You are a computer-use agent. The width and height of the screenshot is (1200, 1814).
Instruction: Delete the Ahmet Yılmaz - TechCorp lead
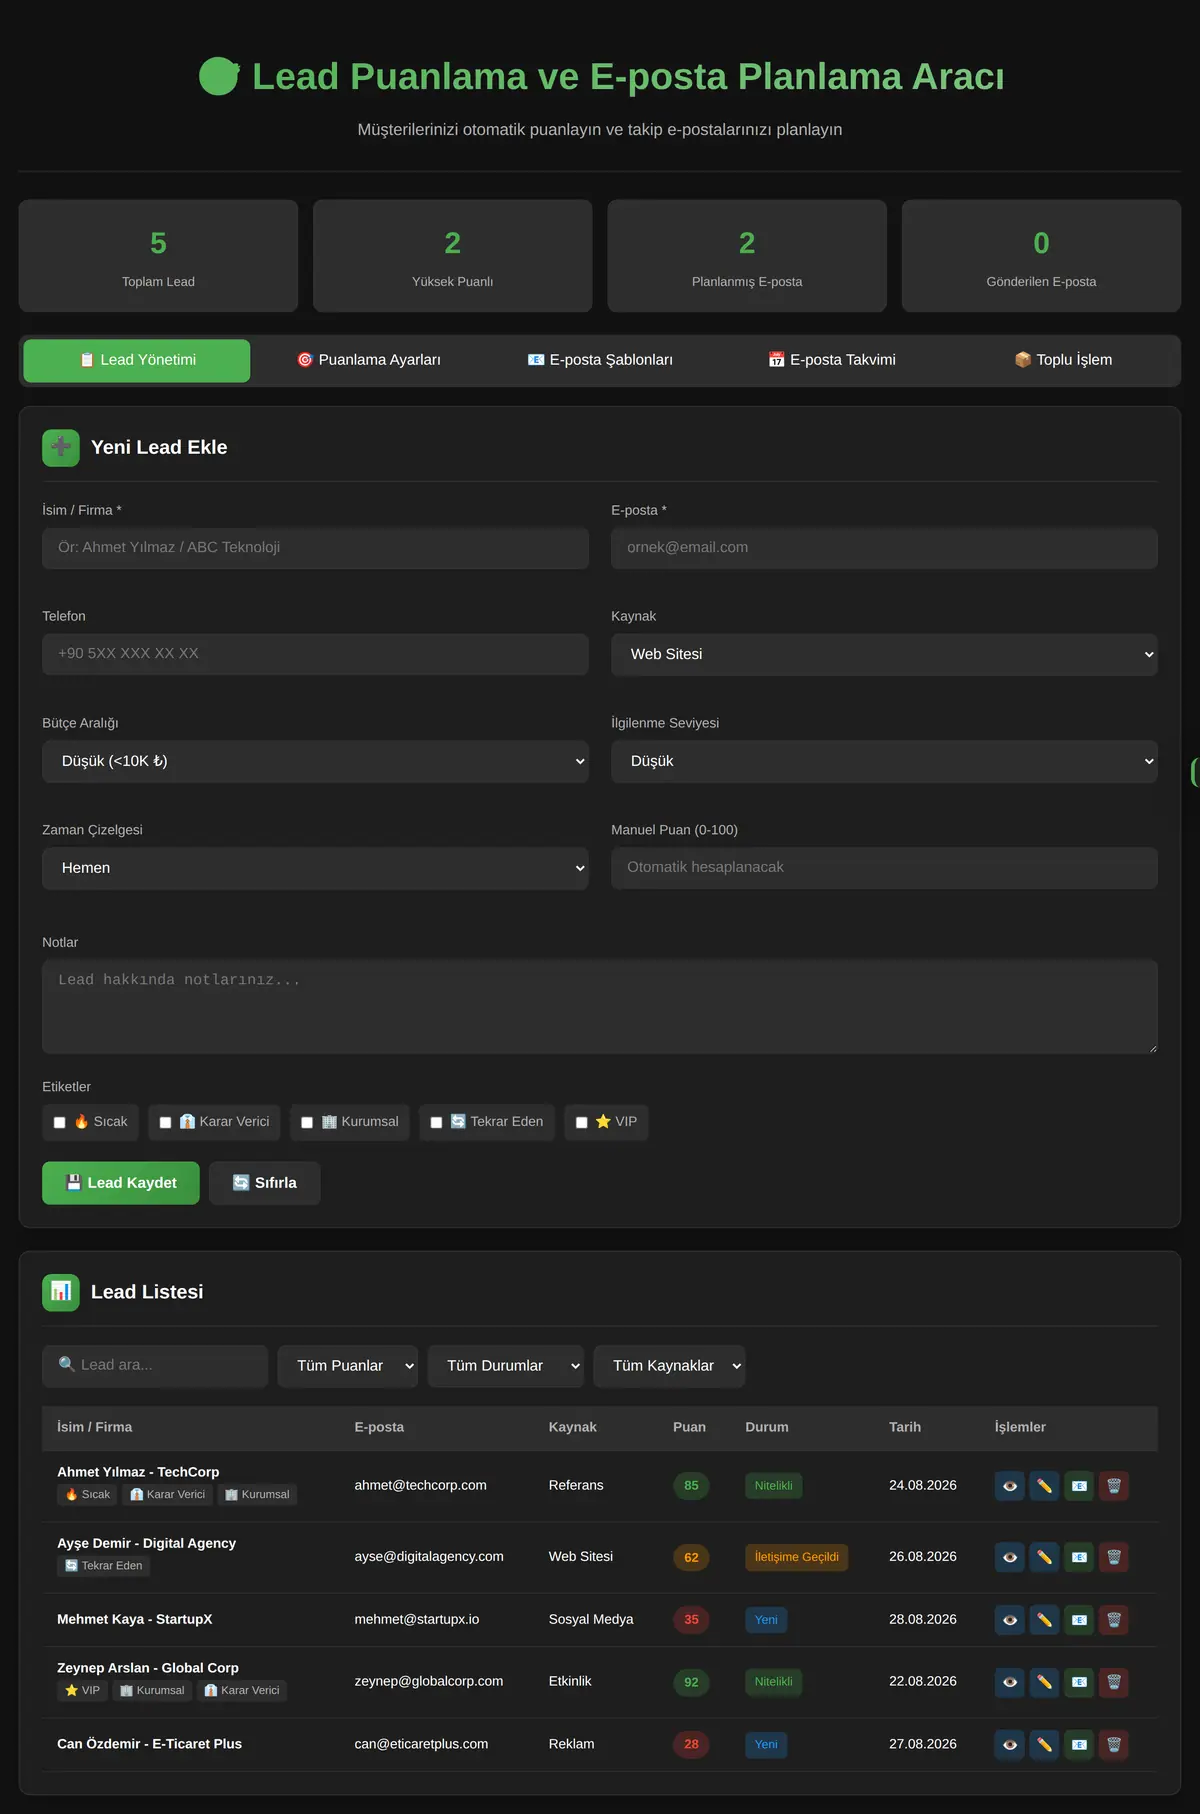tap(1114, 1486)
